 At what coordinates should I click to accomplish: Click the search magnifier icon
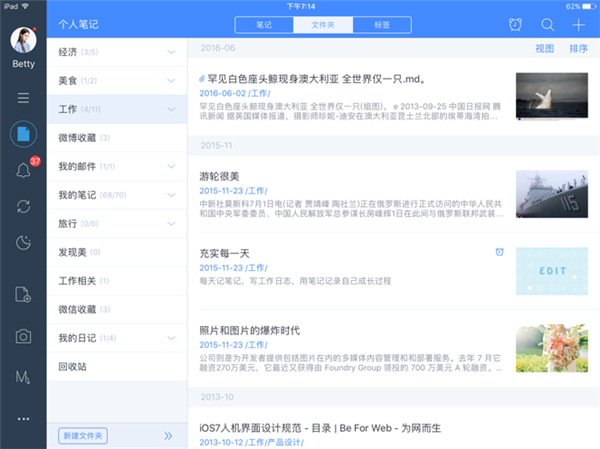pos(547,25)
